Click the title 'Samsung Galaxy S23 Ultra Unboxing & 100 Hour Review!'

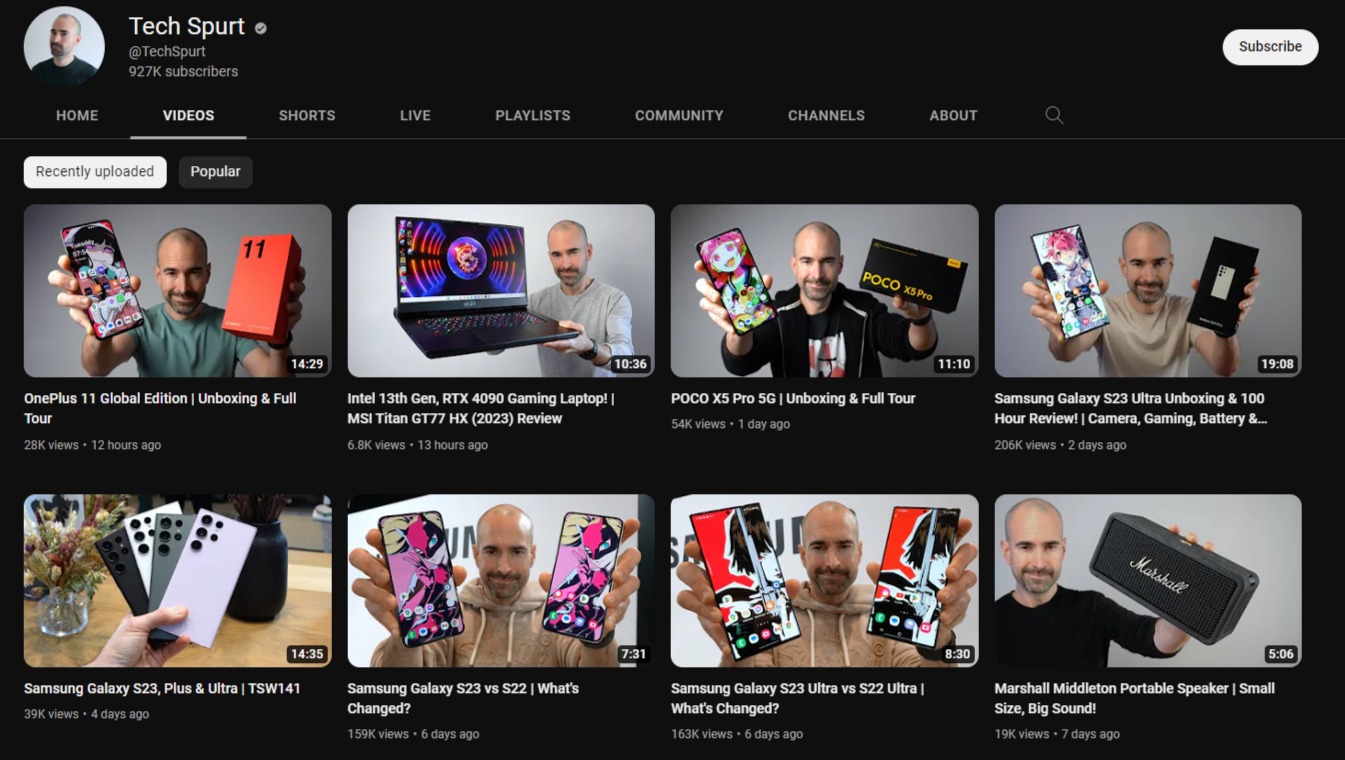pos(1131,408)
